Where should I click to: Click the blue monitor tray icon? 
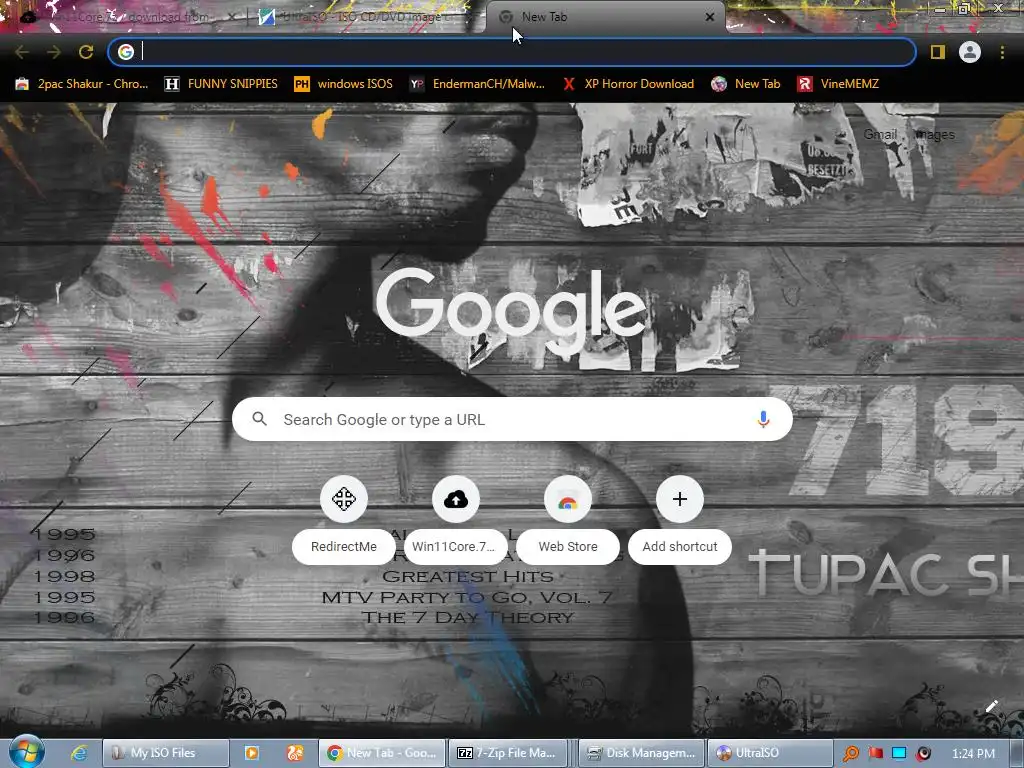[x=899, y=753]
